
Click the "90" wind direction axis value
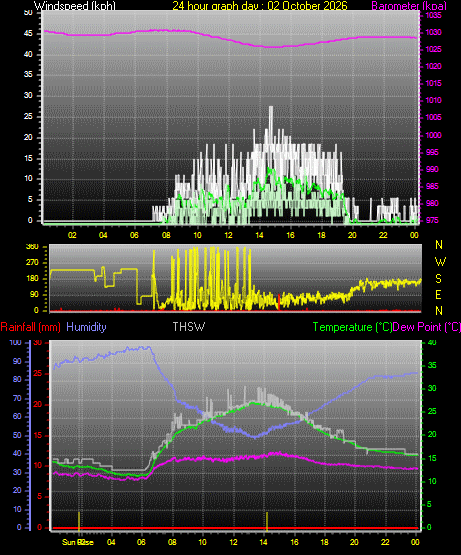tap(34, 294)
